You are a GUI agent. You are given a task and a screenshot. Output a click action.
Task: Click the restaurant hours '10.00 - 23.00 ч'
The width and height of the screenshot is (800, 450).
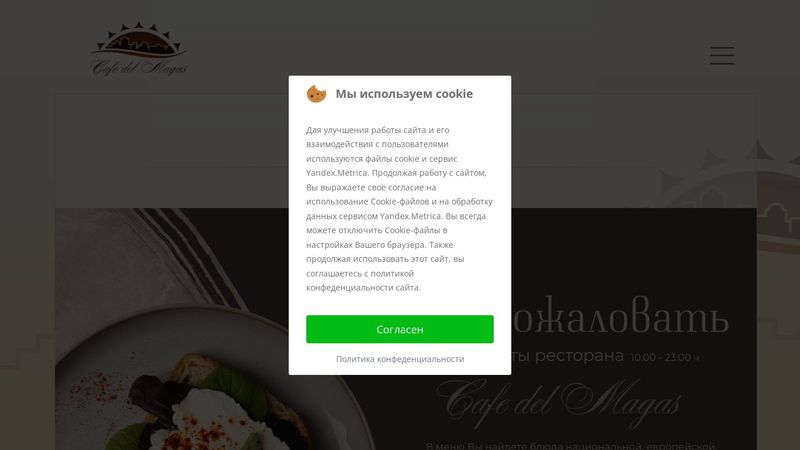665,357
